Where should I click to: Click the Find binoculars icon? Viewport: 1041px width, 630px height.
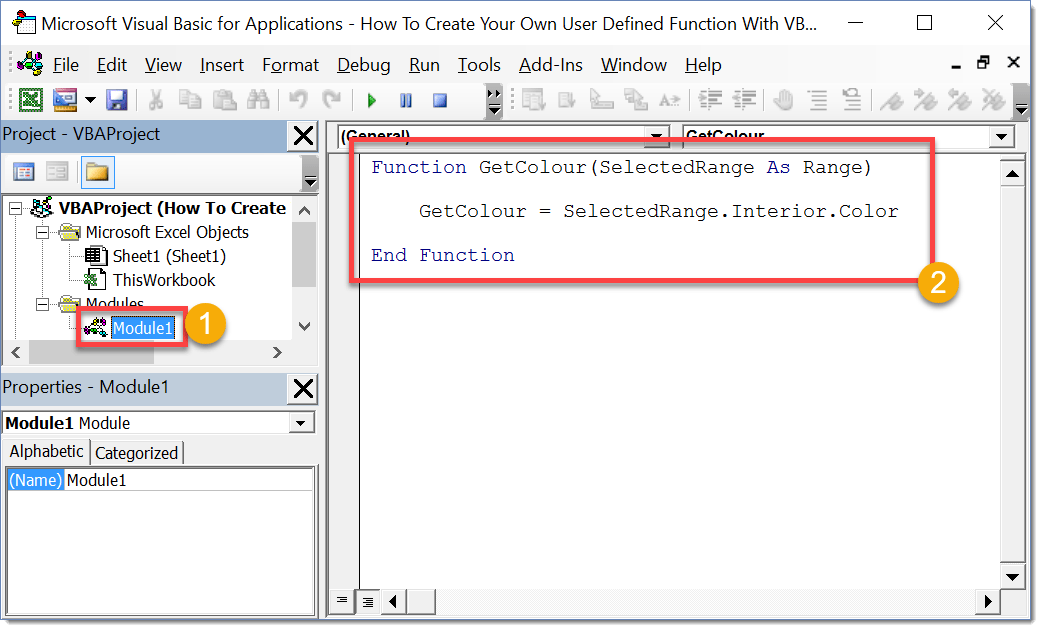(258, 100)
